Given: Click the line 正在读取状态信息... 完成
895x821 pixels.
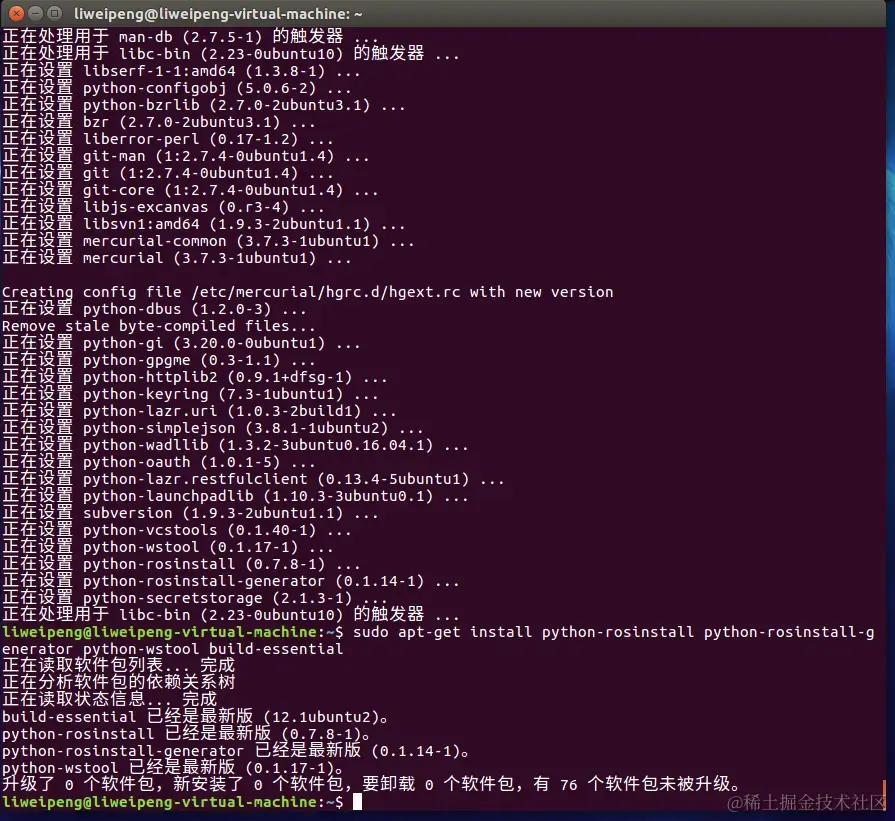Looking at the screenshot, I should (110, 699).
